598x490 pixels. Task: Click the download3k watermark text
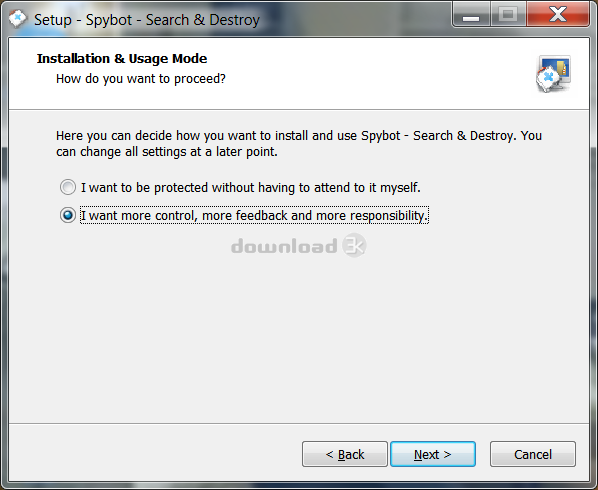(284, 246)
